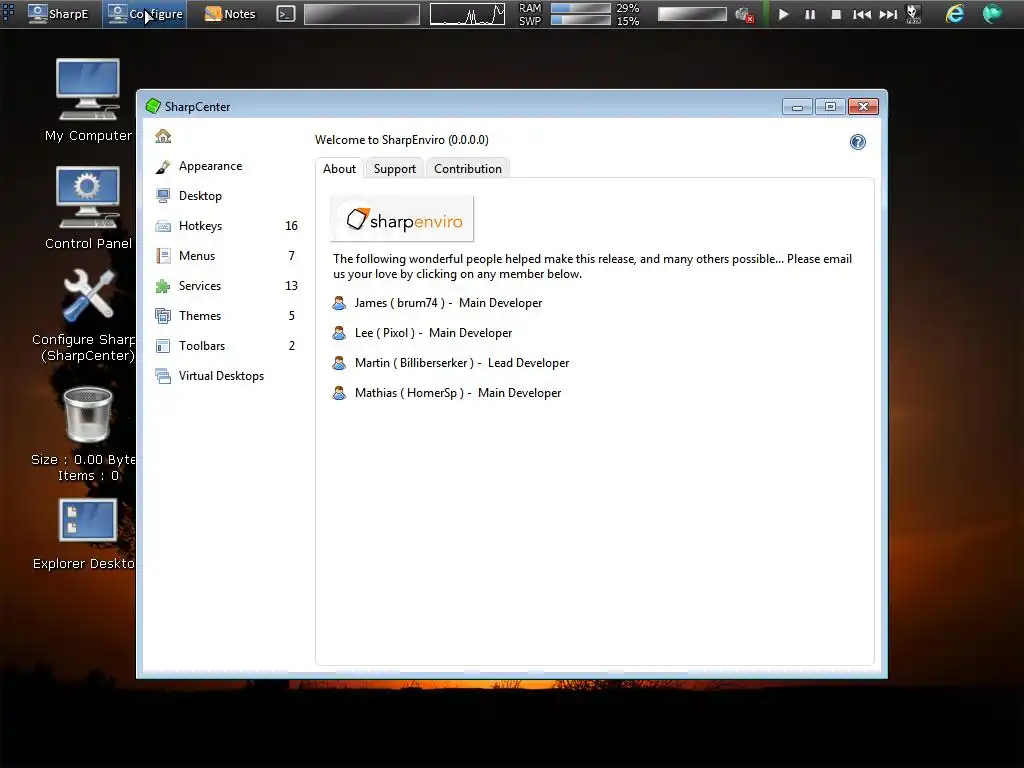1024x768 pixels.
Task: Click the Hotkeys keyboard icon
Action: [163, 227]
